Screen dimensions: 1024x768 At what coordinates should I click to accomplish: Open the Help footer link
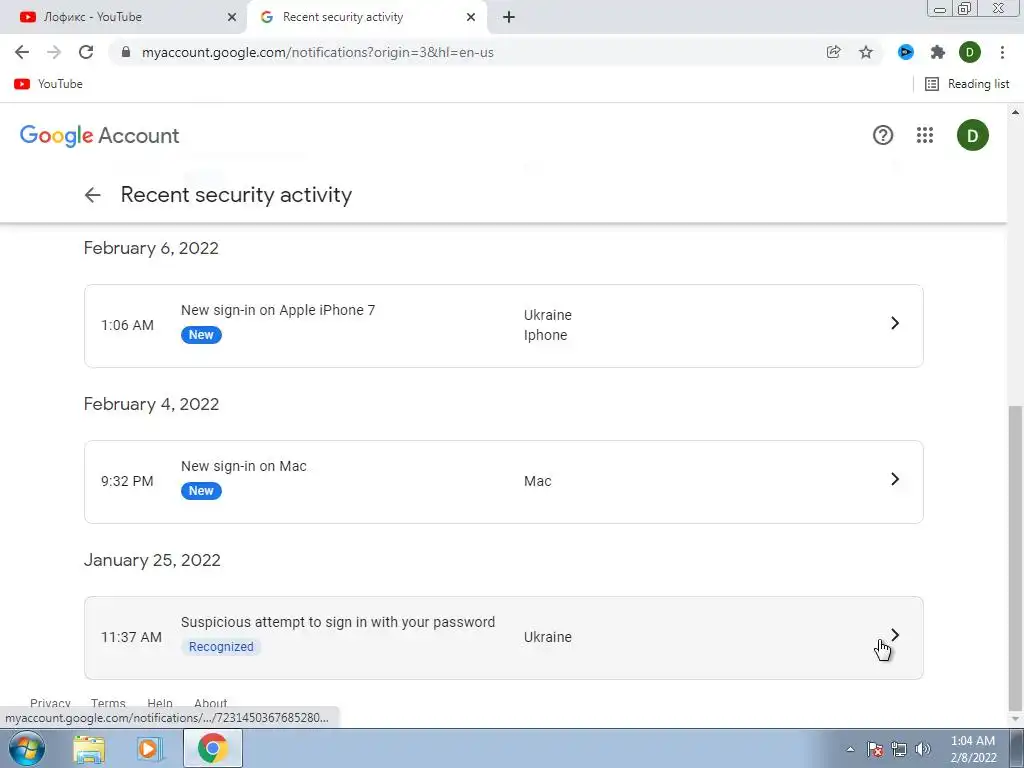pyautogui.click(x=160, y=703)
